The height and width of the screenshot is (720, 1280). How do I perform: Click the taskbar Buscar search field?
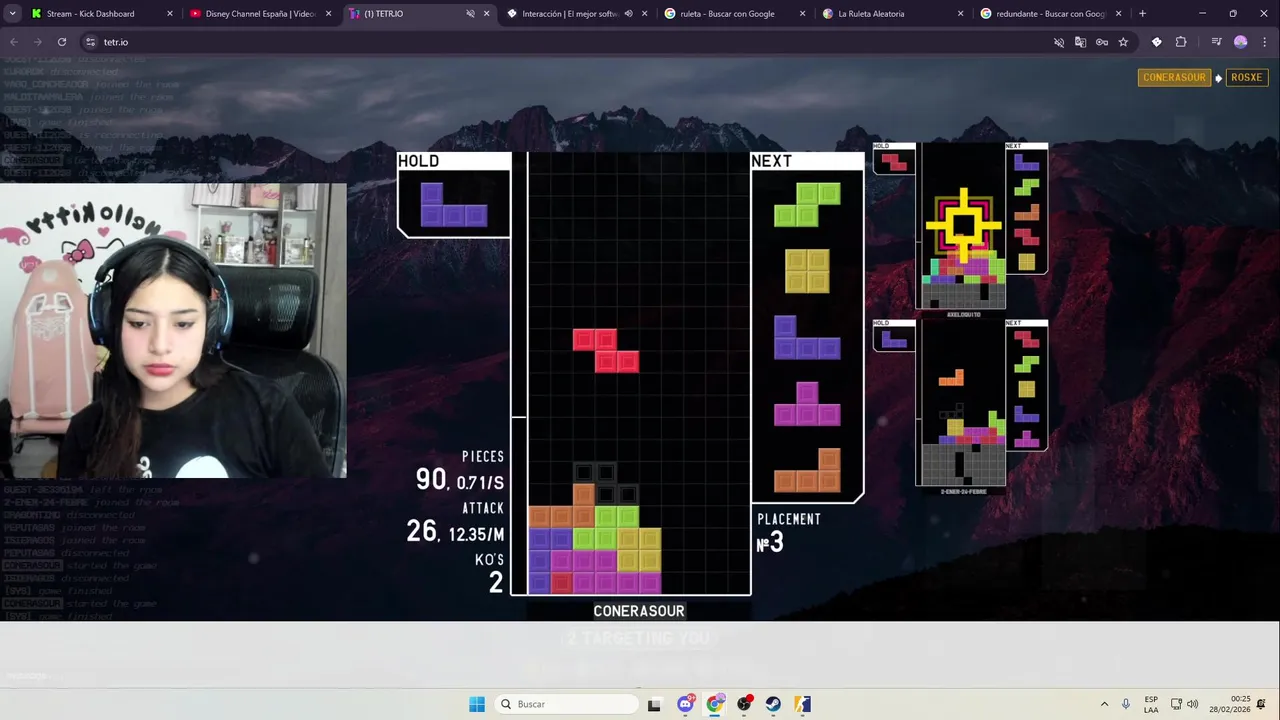(x=566, y=704)
